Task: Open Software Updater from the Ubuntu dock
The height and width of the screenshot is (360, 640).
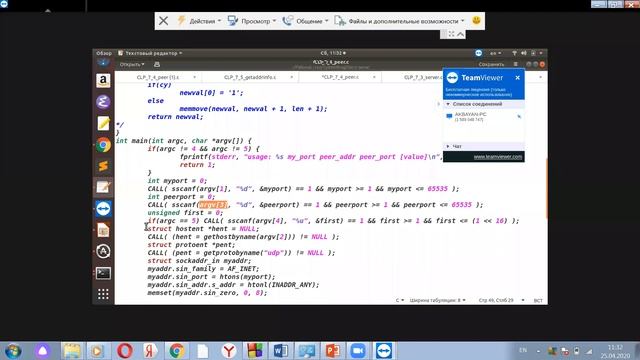Action: (103, 251)
